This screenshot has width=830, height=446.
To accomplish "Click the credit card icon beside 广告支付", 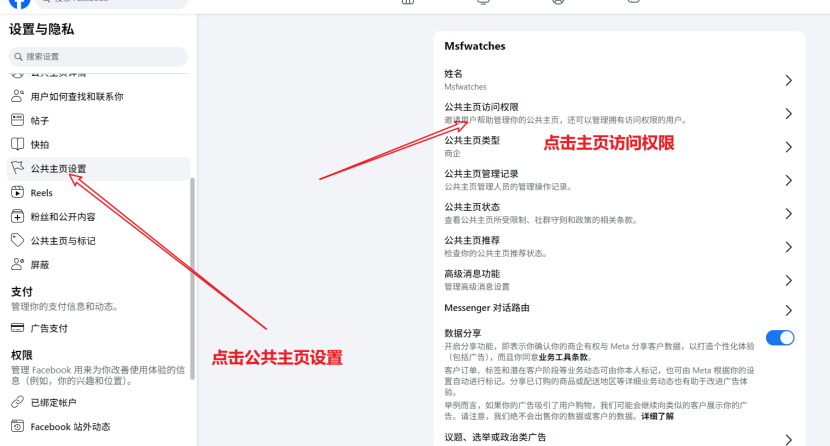I will point(17,328).
